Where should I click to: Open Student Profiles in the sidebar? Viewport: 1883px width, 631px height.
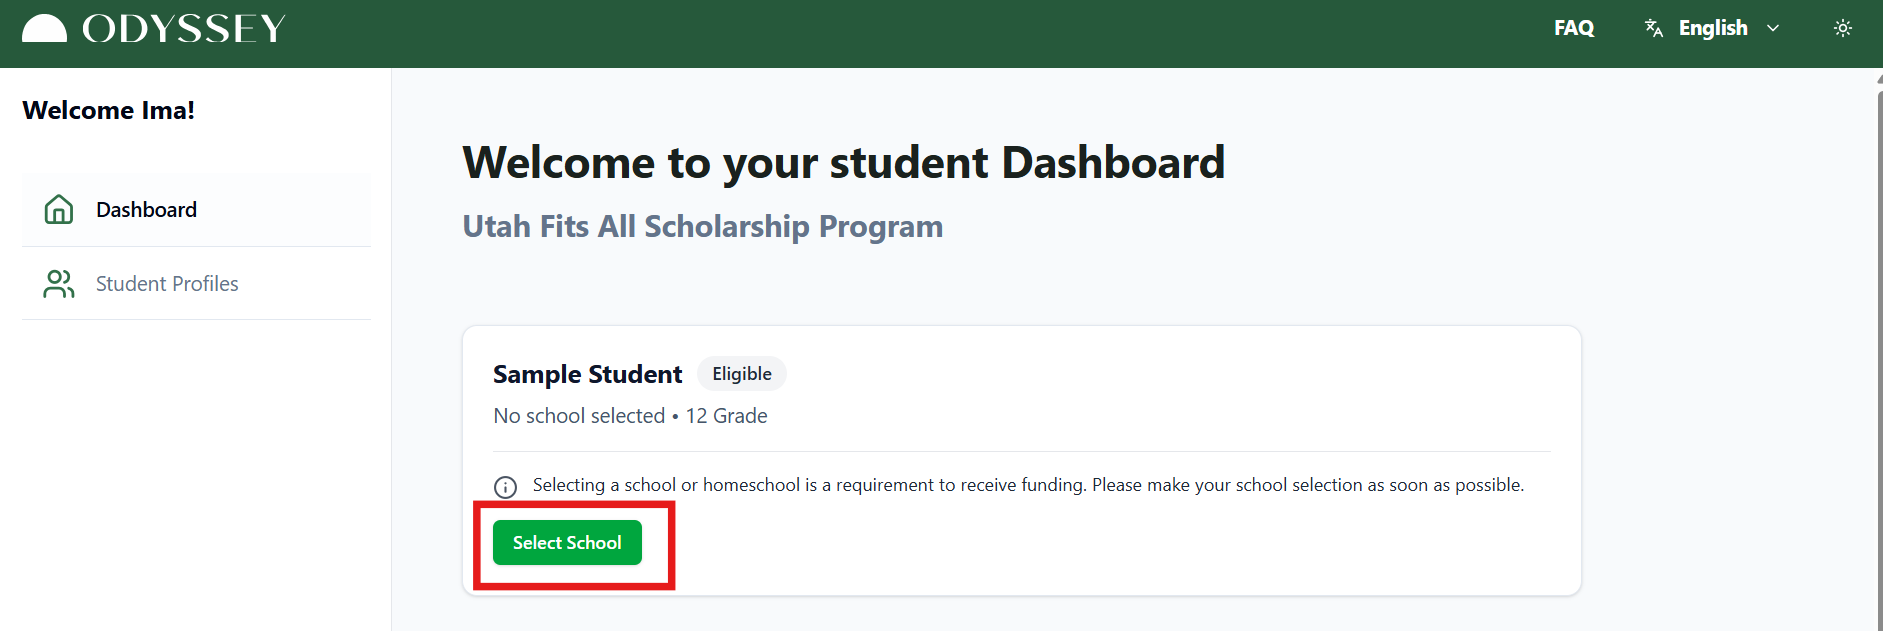click(167, 284)
